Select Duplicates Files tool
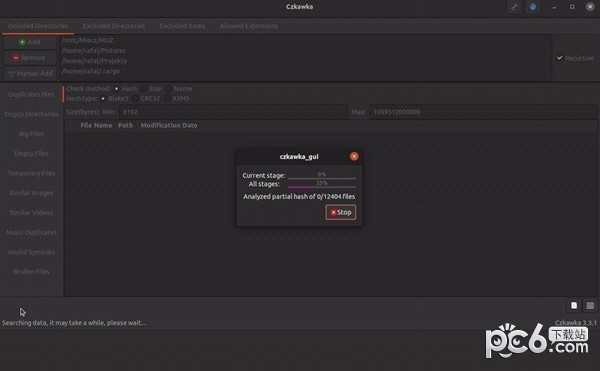Viewport: 600px width, 371px height. click(31, 94)
